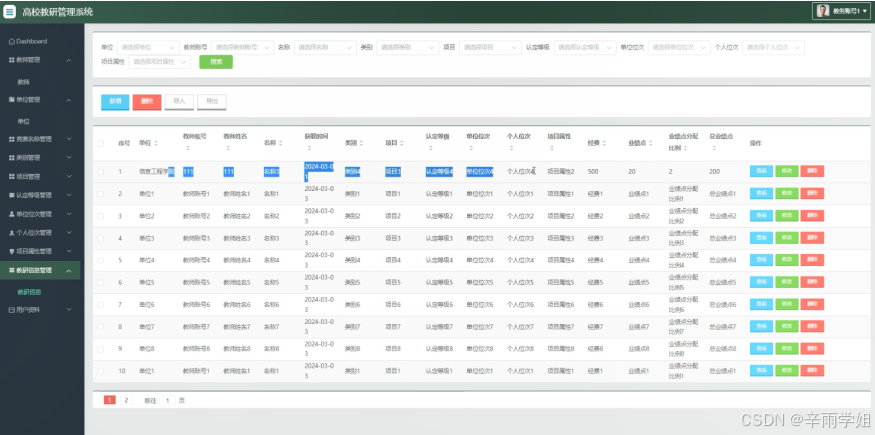Check the checkbox for row 7 单位6
875x435 pixels.
point(100,304)
